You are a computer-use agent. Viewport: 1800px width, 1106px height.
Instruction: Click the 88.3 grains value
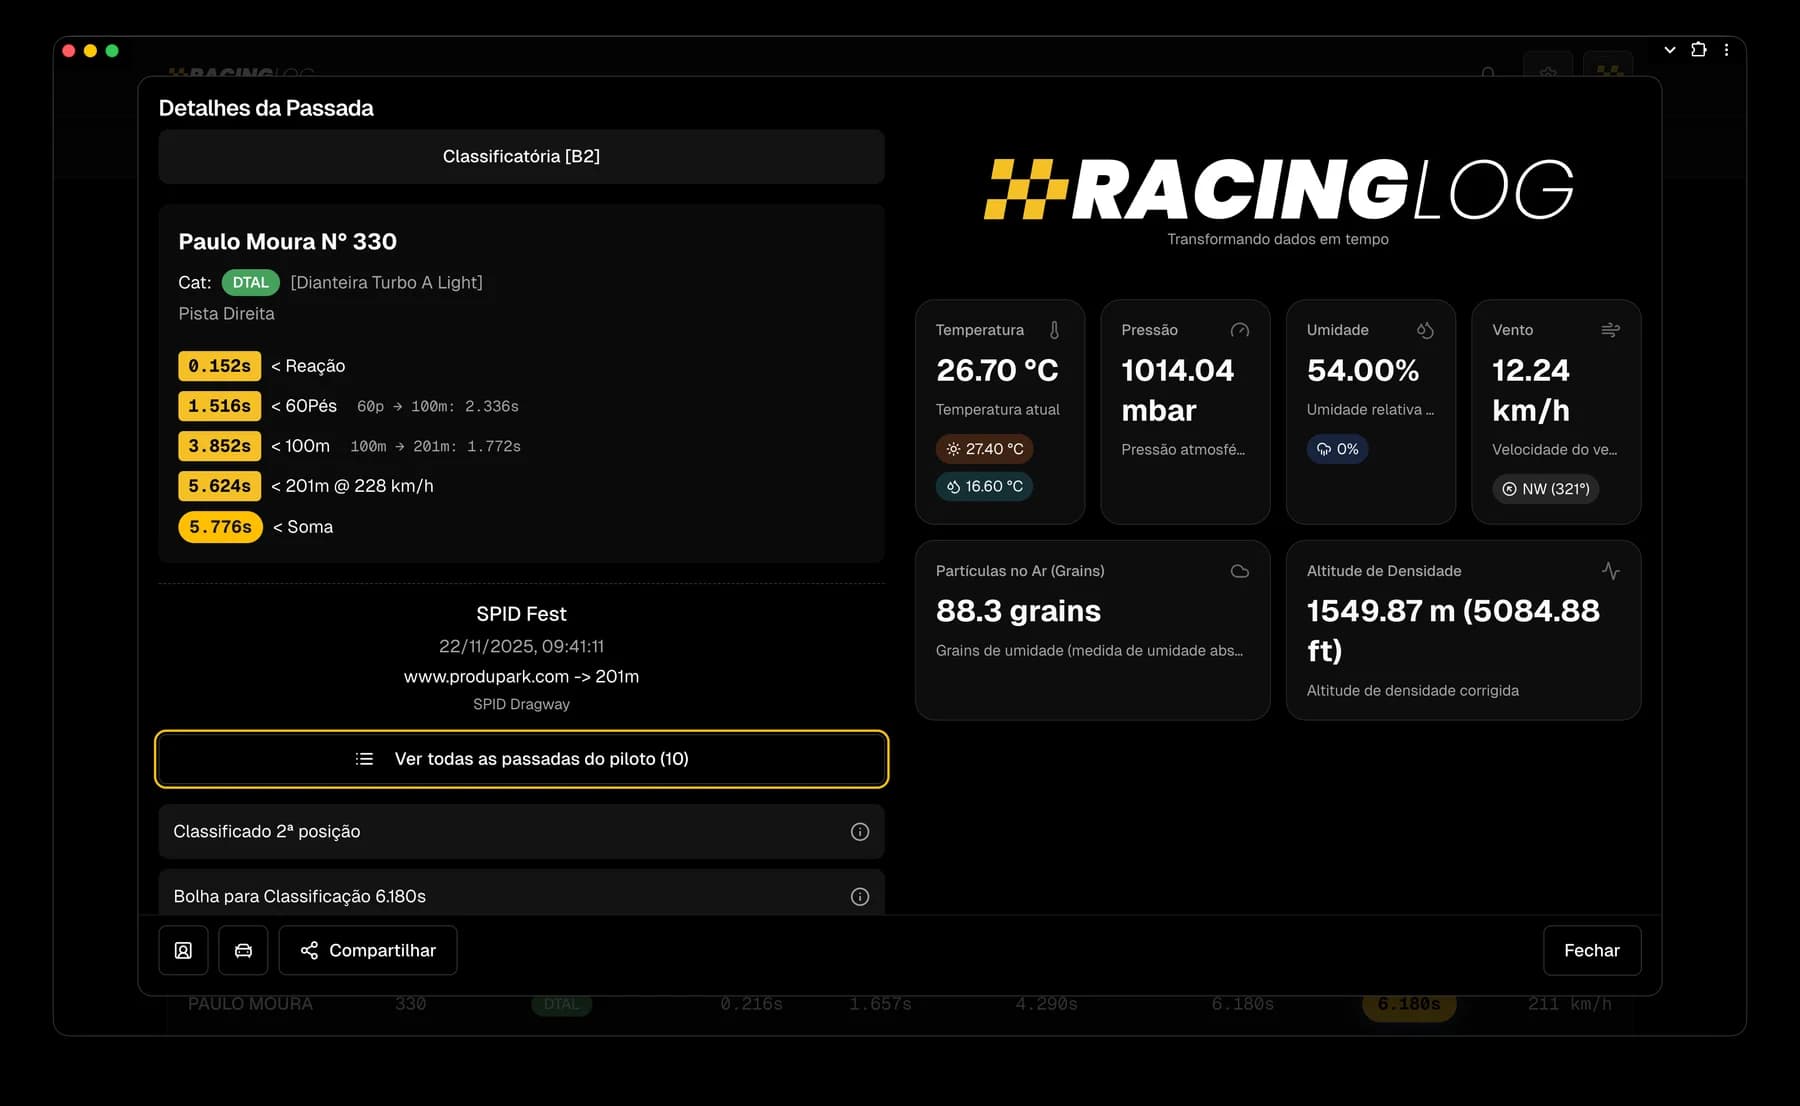[x=1018, y=611]
